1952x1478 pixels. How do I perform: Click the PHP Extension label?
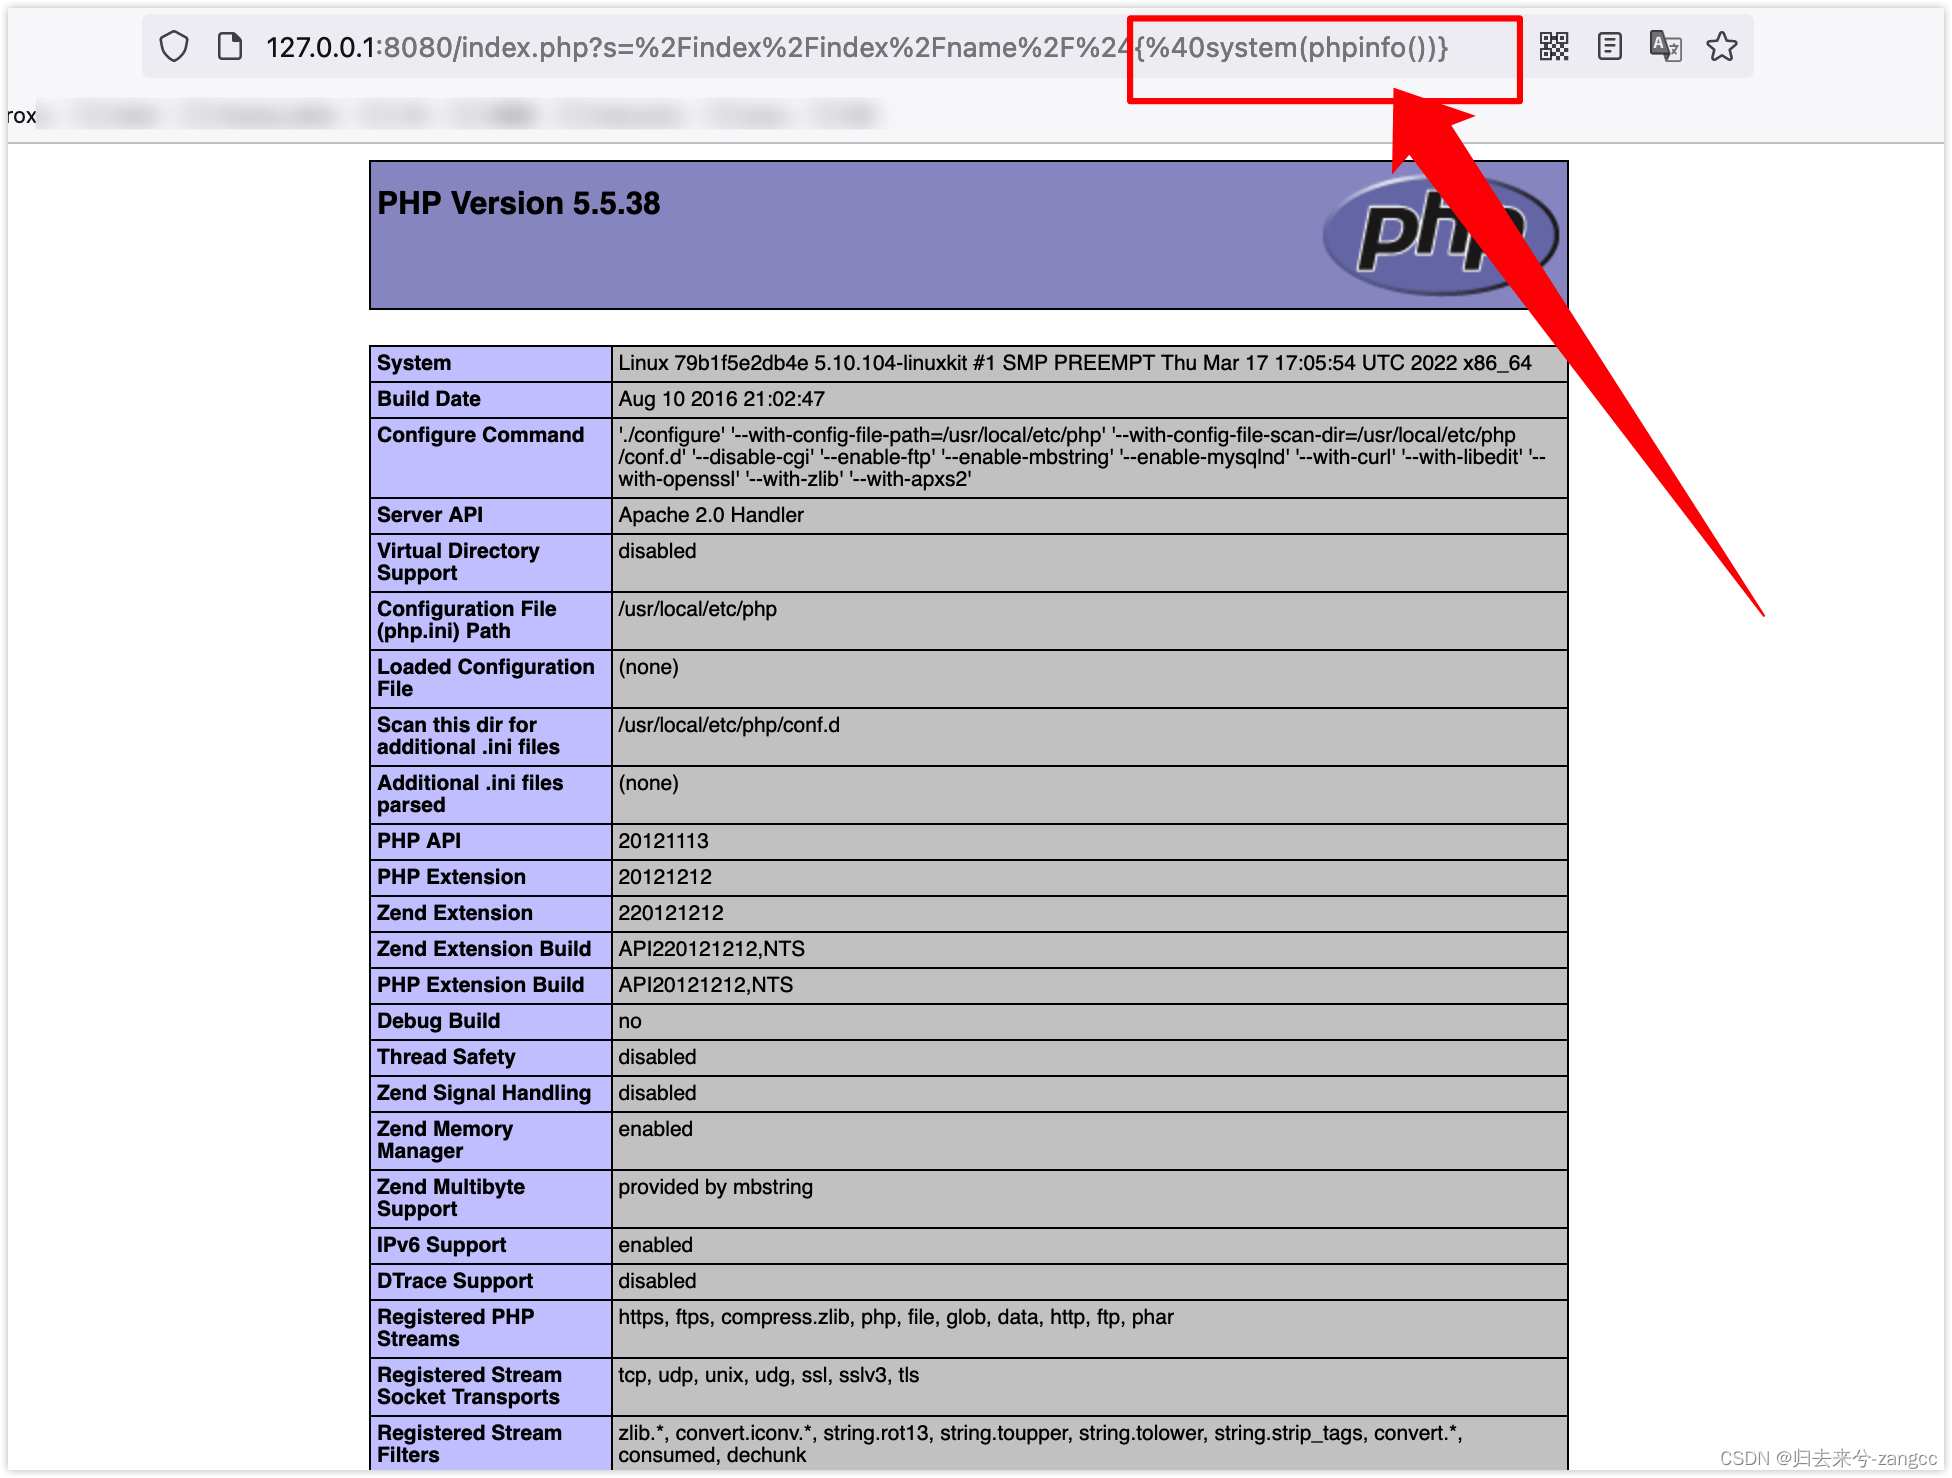pos(452,877)
